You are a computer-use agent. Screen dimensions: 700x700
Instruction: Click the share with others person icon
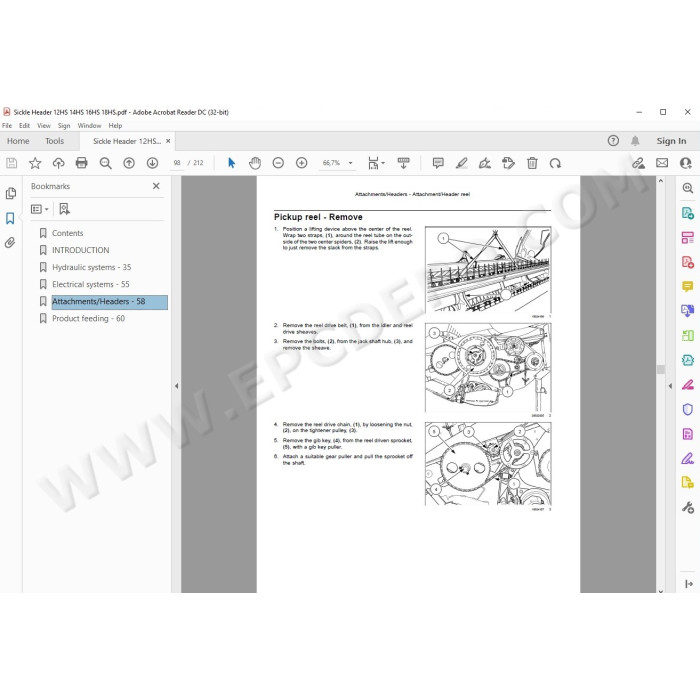(x=686, y=163)
